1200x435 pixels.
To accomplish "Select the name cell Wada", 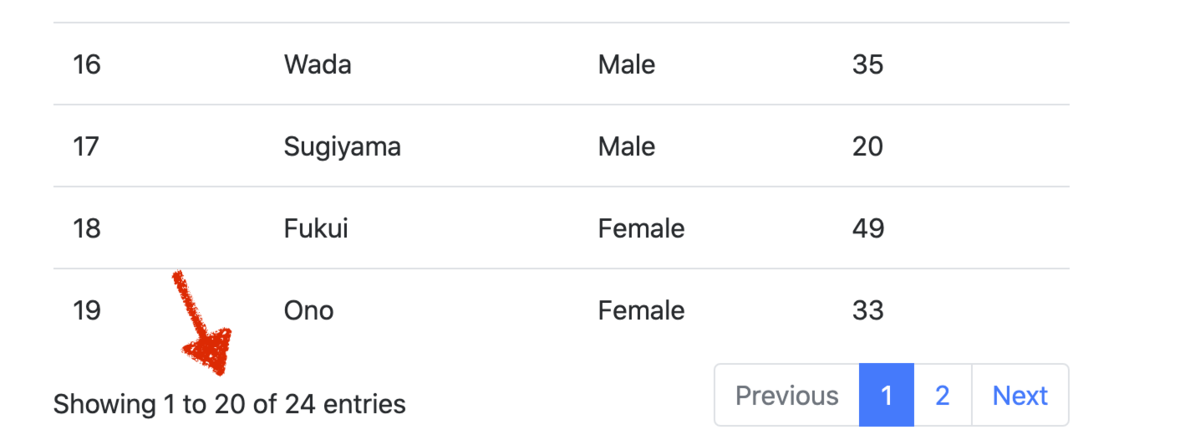I will pos(318,65).
